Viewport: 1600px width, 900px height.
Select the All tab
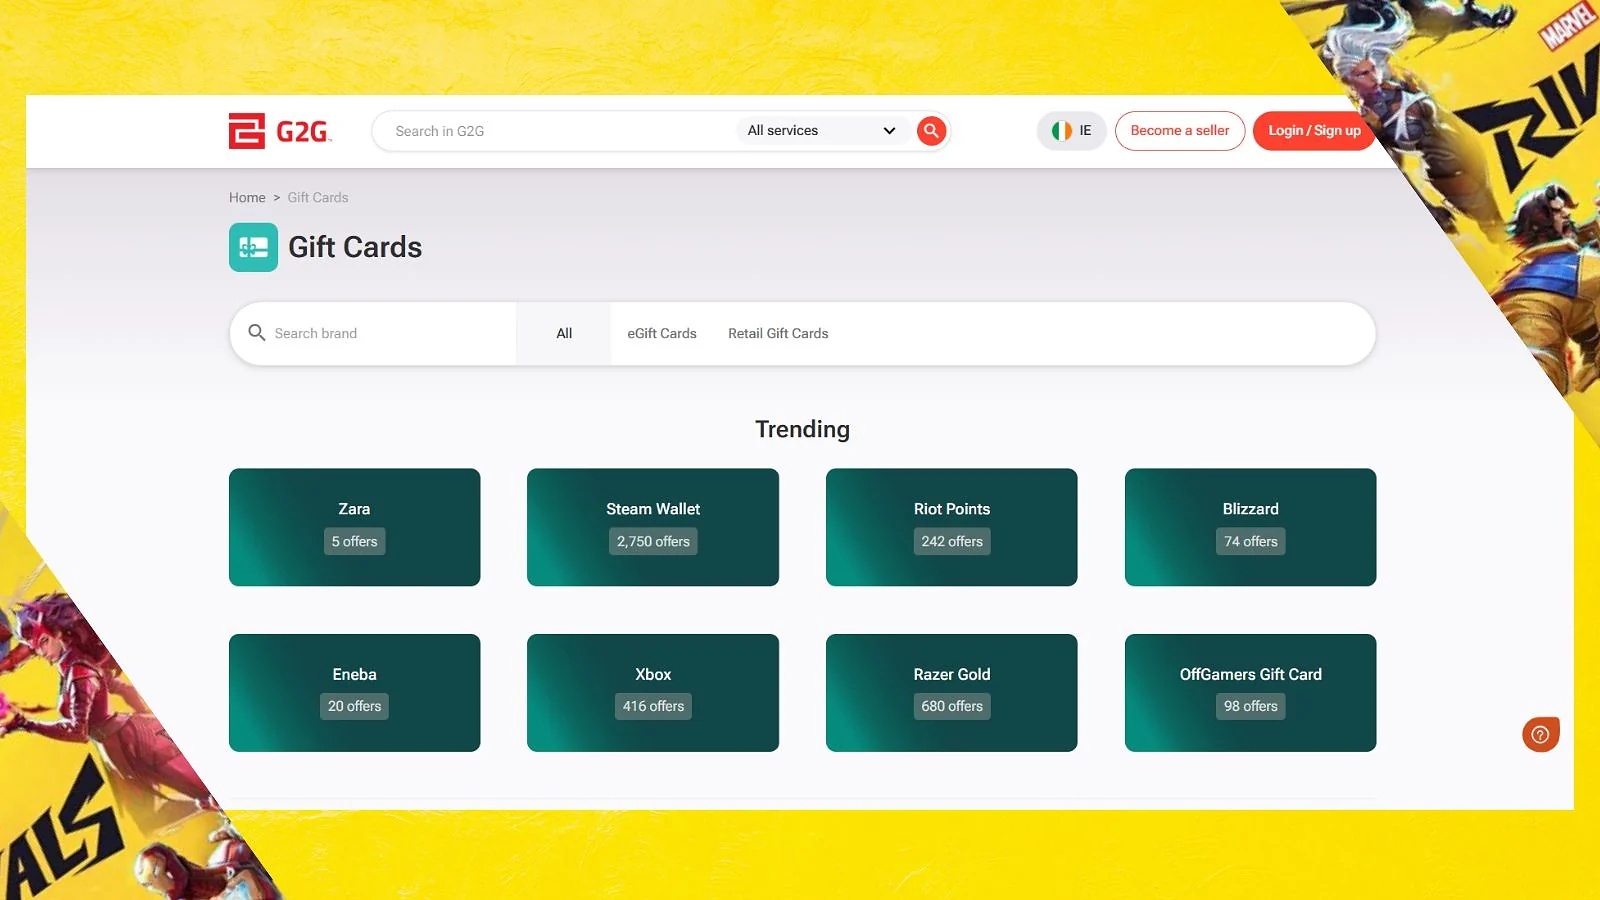[x=564, y=333]
